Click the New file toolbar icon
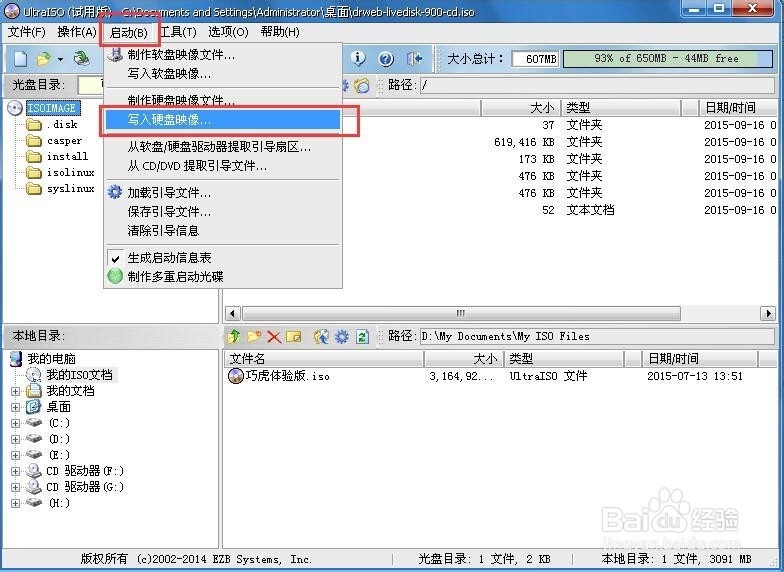 20,59
